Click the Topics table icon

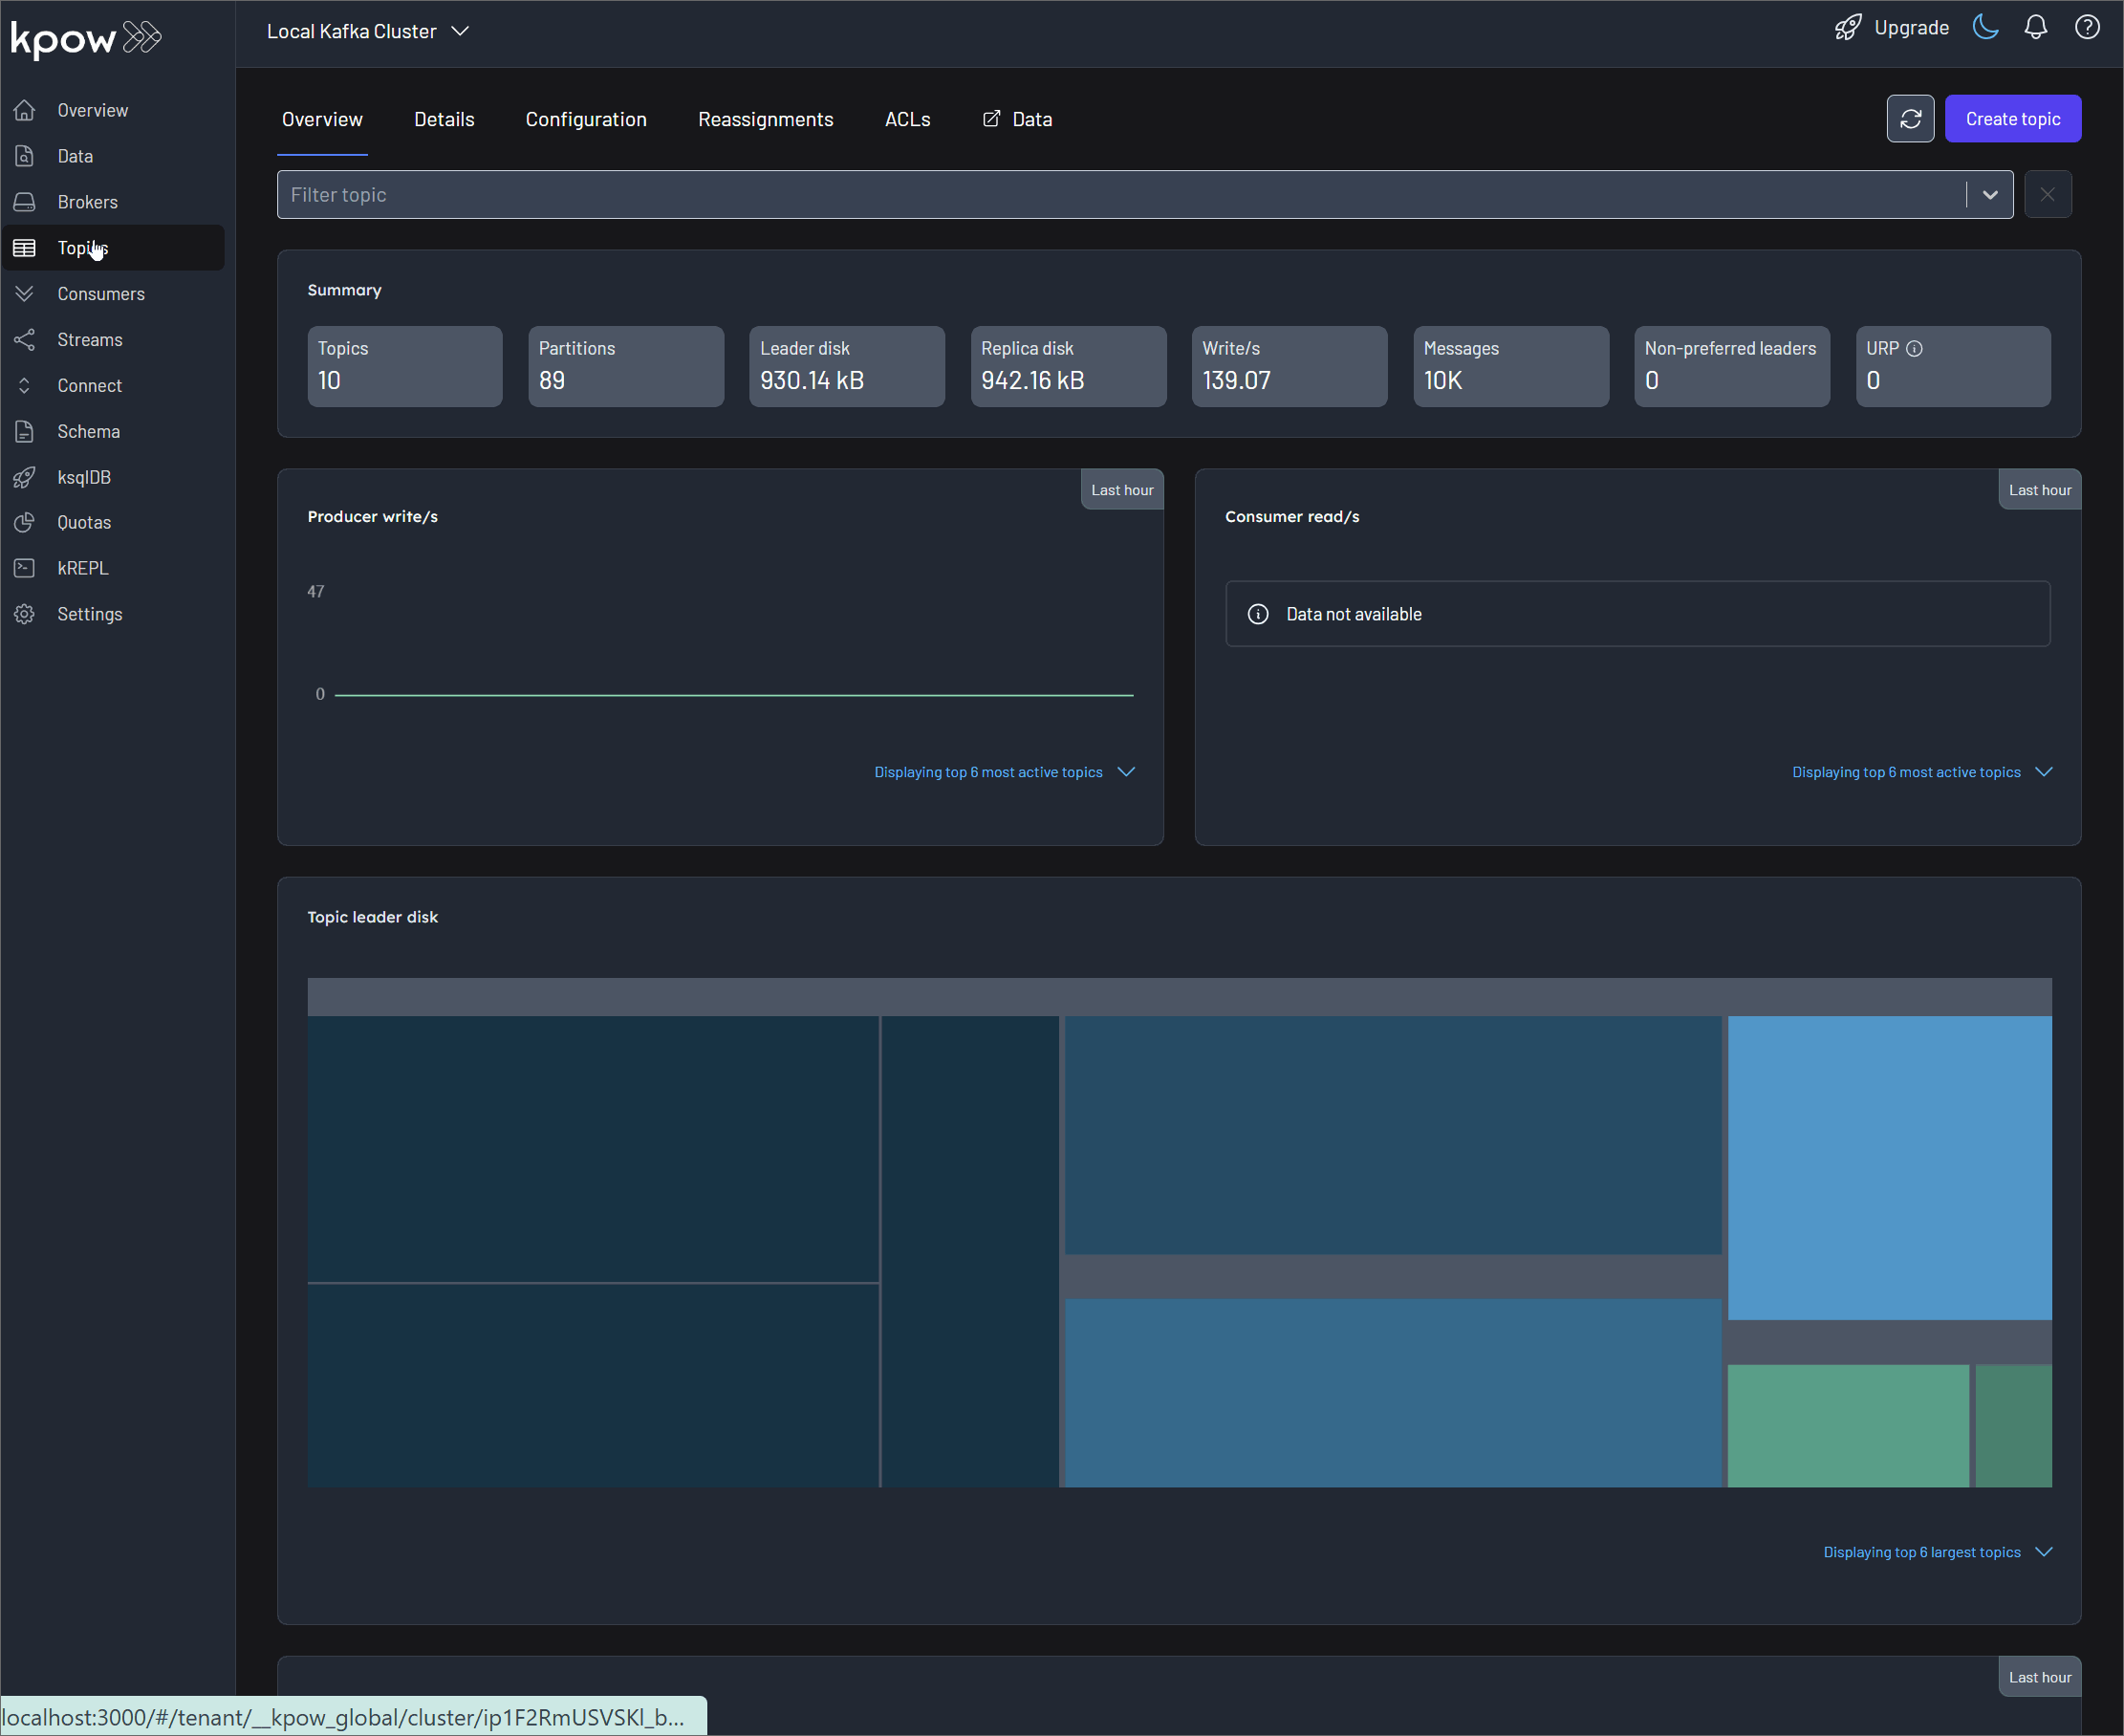pyautogui.click(x=25, y=248)
